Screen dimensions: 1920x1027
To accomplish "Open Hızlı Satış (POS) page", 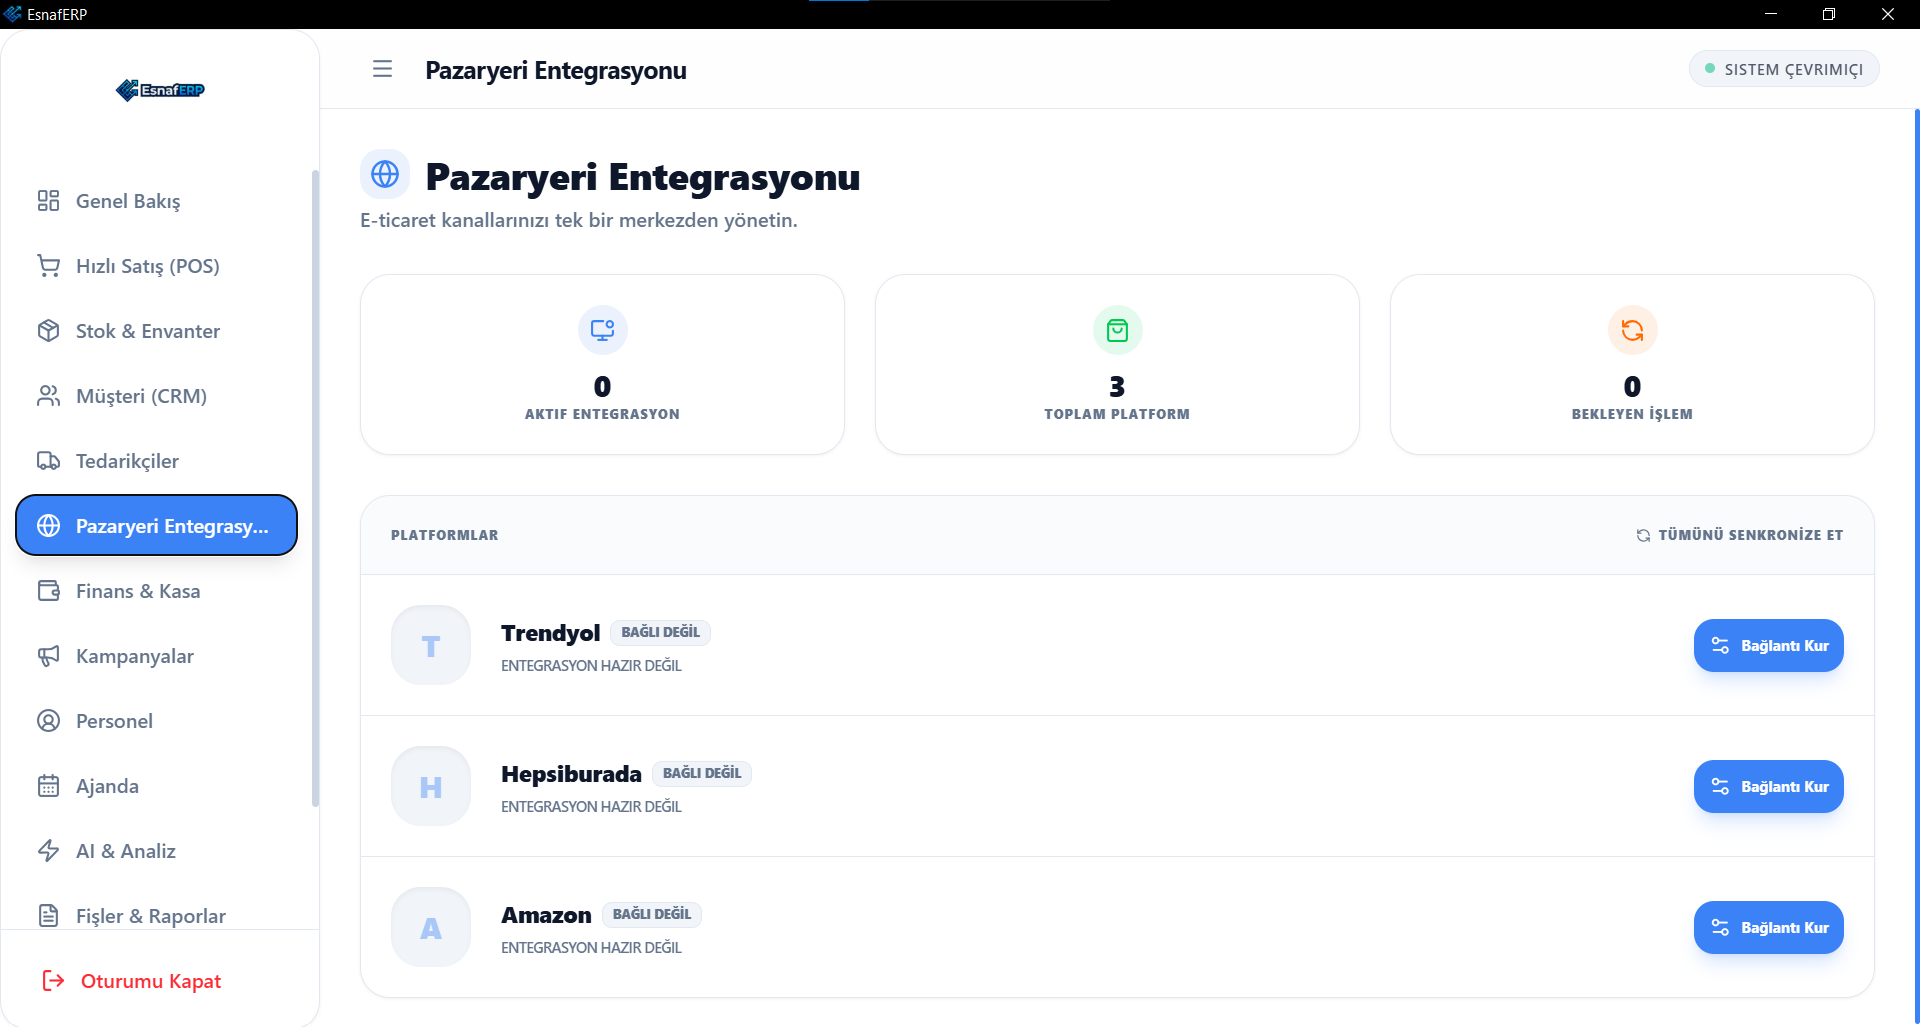I will tap(157, 266).
